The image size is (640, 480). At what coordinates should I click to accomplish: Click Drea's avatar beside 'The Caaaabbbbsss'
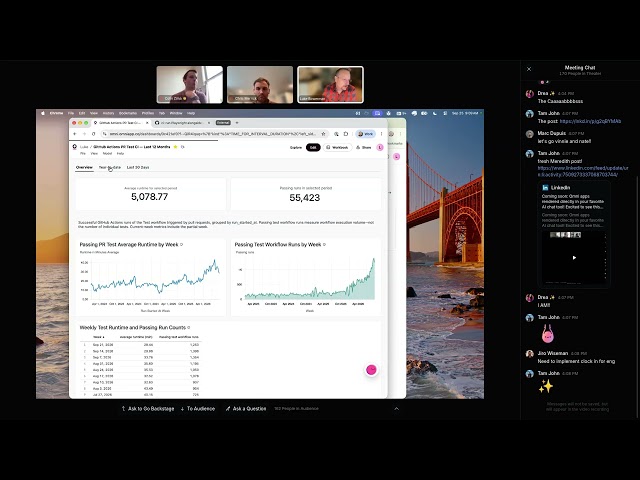pyautogui.click(x=530, y=94)
